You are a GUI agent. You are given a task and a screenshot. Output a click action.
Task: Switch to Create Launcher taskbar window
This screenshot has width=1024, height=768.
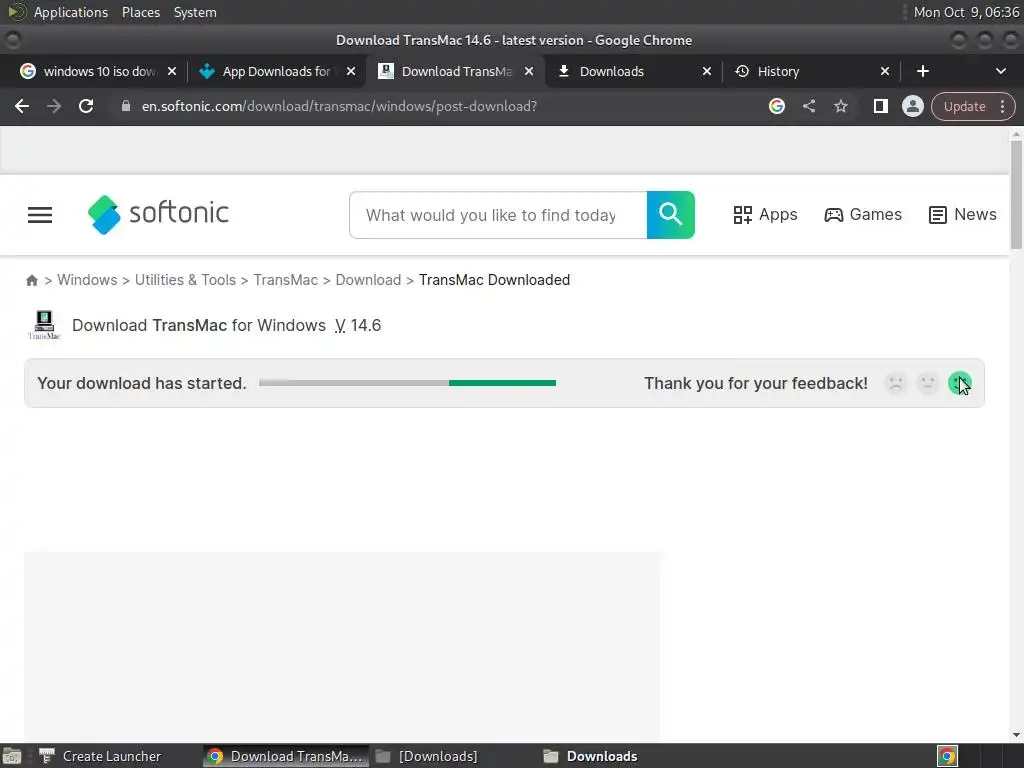point(101,756)
